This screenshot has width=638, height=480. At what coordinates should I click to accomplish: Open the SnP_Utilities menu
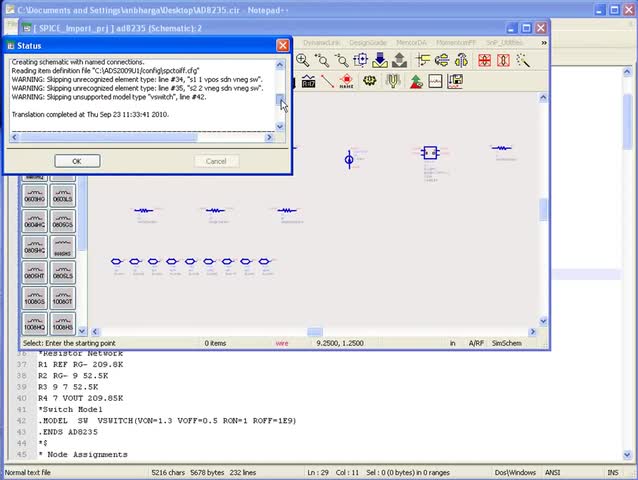[504, 43]
